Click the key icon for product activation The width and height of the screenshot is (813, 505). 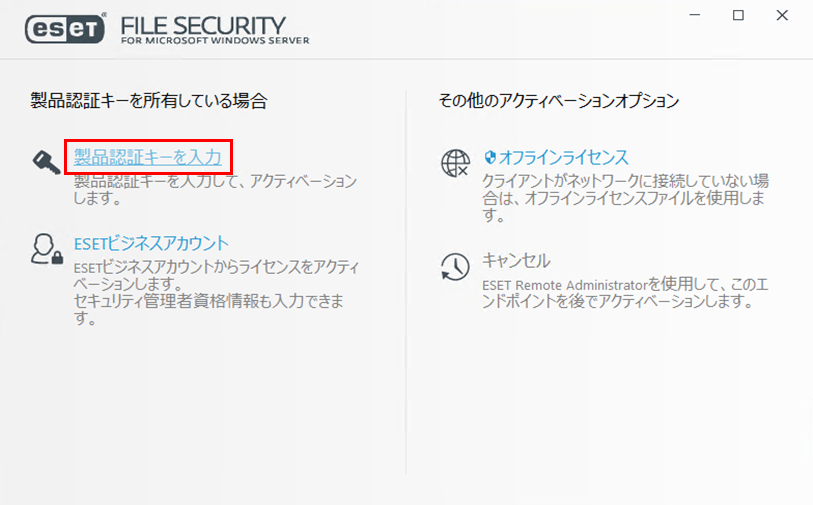point(47,159)
